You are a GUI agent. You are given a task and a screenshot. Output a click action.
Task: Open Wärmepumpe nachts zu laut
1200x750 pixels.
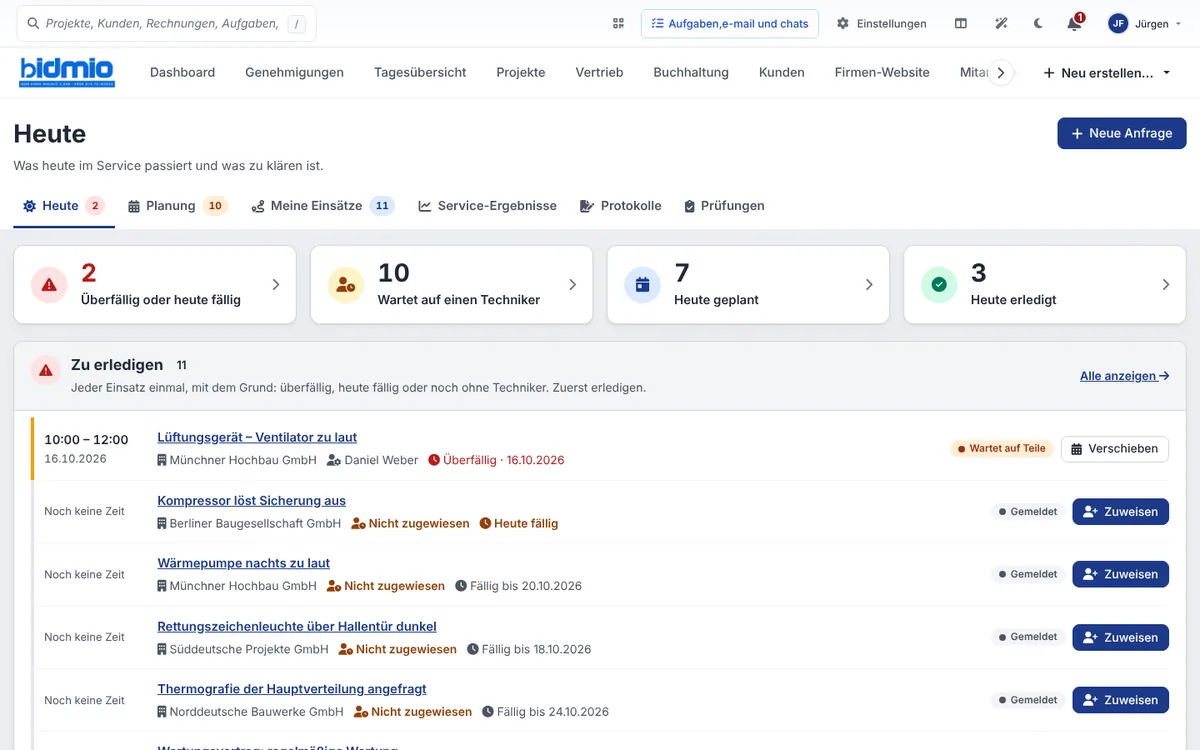click(244, 563)
